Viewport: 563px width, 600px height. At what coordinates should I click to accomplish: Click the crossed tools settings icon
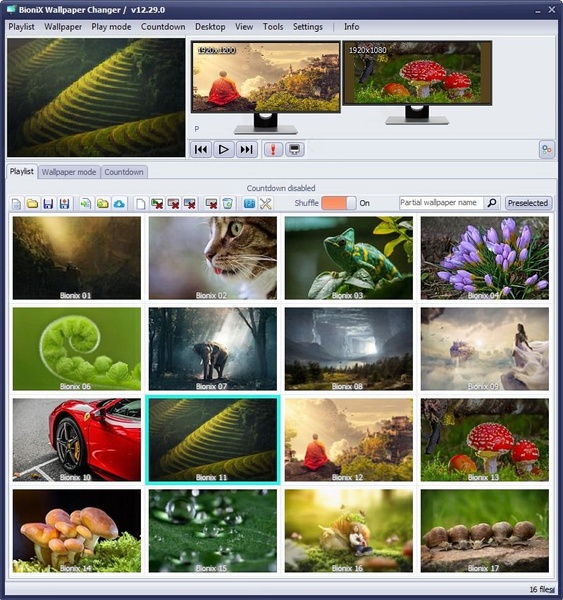point(265,203)
